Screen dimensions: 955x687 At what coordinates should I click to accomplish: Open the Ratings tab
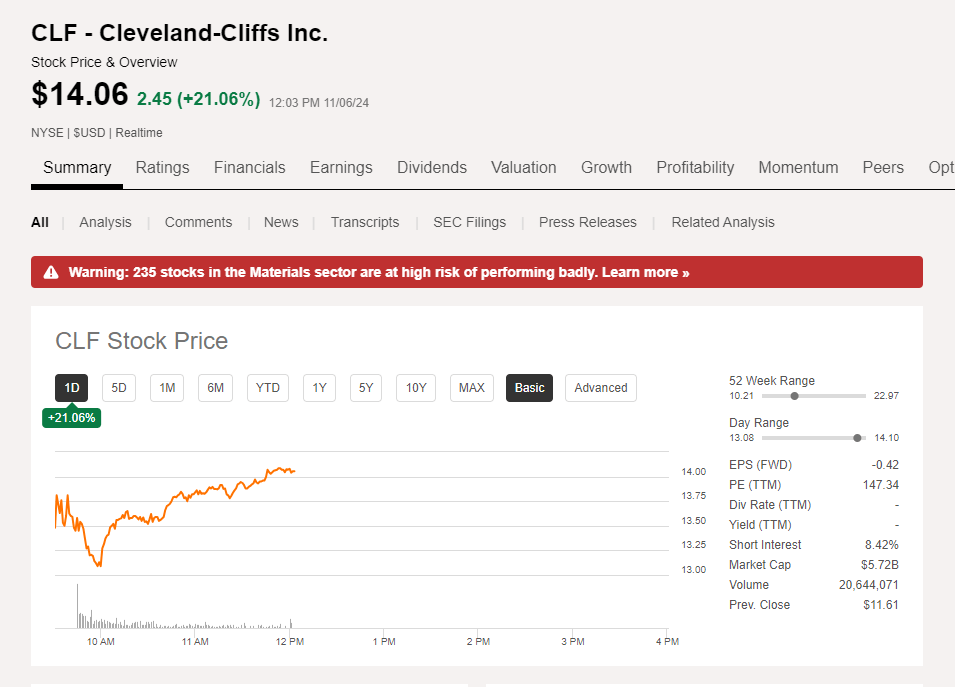click(162, 168)
